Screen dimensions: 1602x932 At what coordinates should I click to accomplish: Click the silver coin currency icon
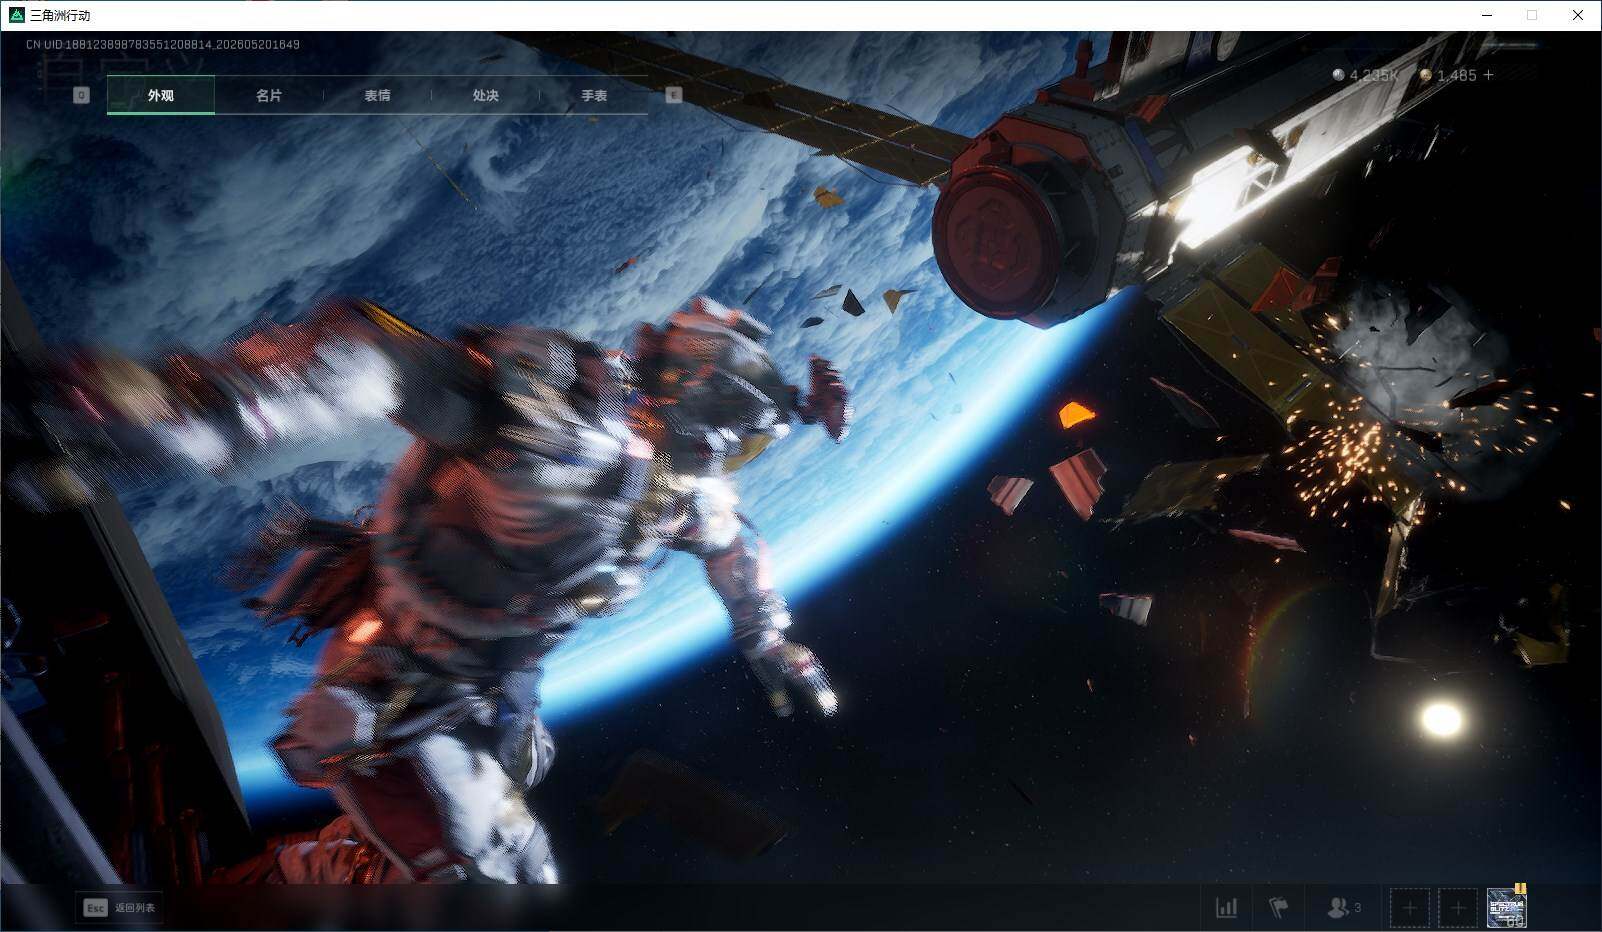pyautogui.click(x=1339, y=75)
